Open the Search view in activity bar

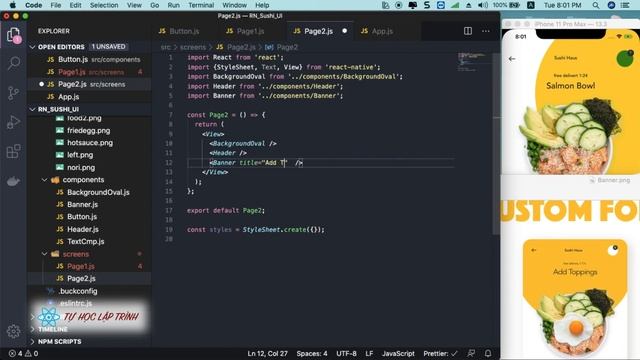(x=13, y=63)
